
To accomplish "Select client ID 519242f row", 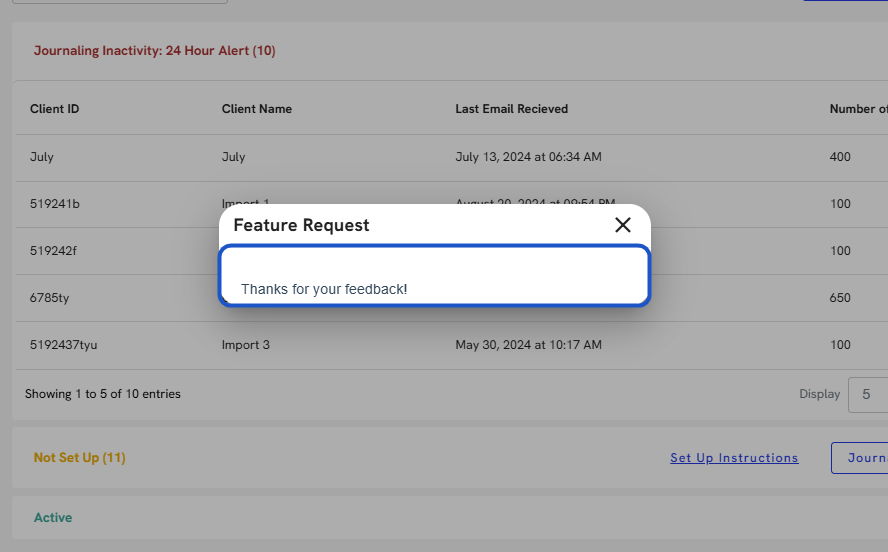I will click(x=53, y=251).
